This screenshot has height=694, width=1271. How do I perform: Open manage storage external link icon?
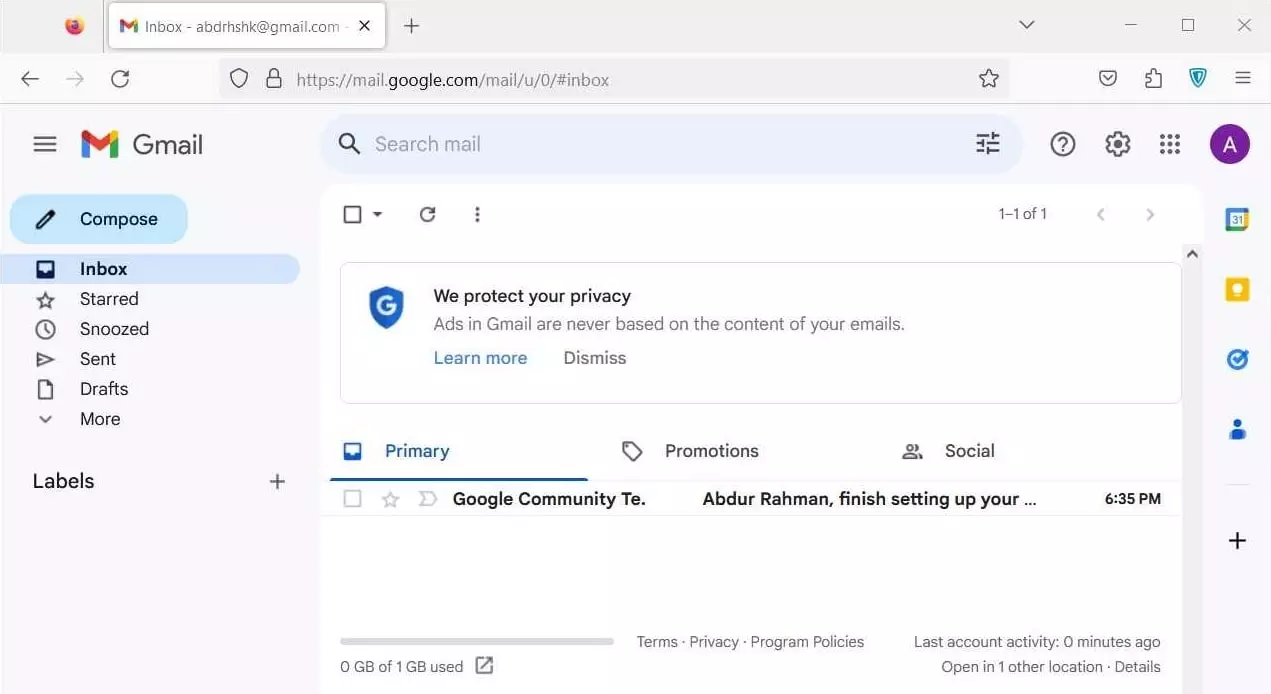484,665
